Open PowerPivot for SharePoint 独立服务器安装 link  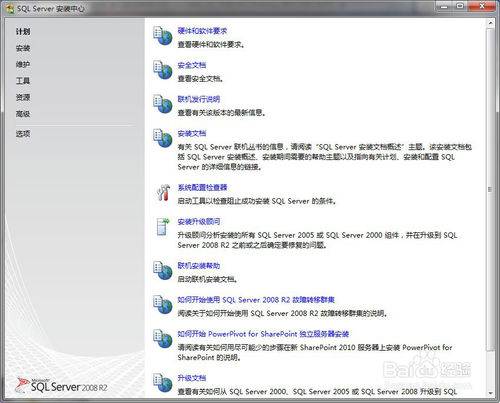[263, 334]
